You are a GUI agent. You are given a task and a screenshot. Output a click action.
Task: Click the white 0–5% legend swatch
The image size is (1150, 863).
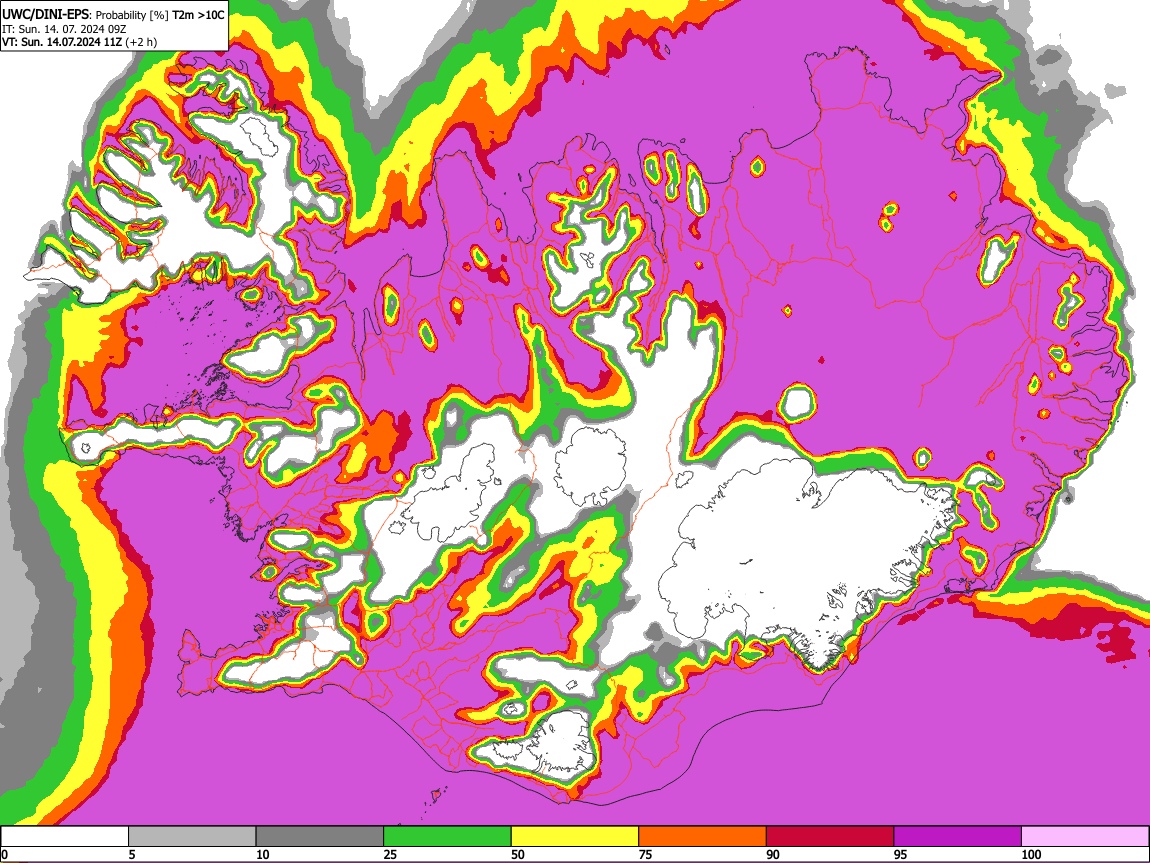click(65, 837)
